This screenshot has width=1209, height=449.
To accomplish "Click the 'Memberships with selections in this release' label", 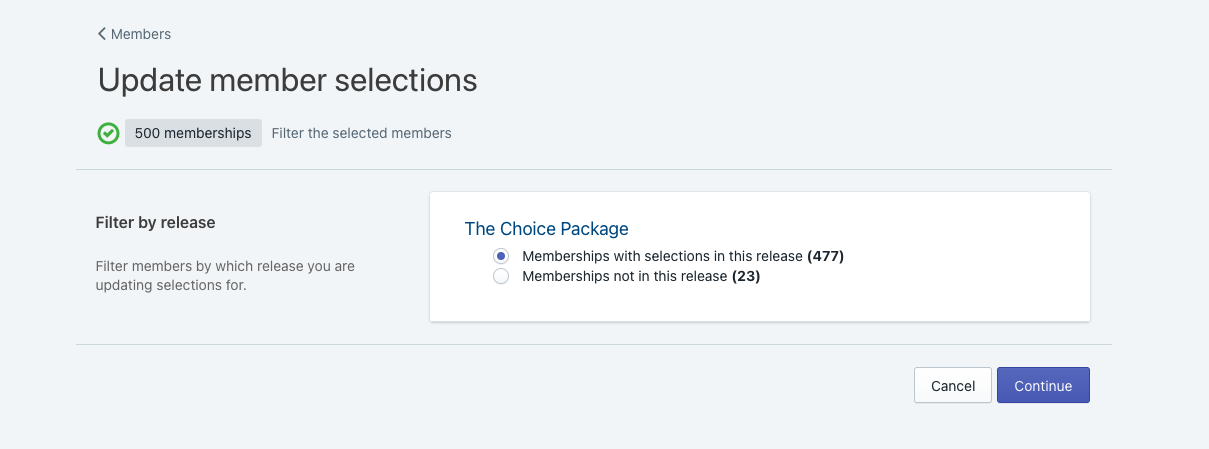I will 662,256.
